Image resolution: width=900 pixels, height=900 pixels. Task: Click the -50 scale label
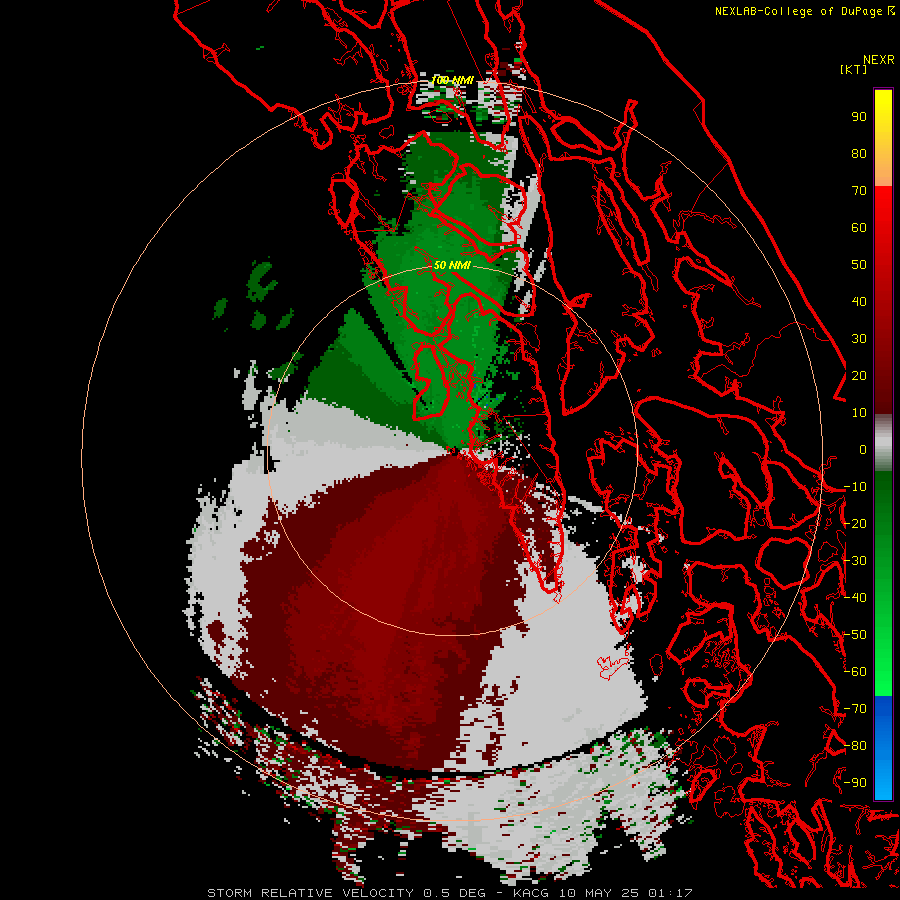[855, 635]
